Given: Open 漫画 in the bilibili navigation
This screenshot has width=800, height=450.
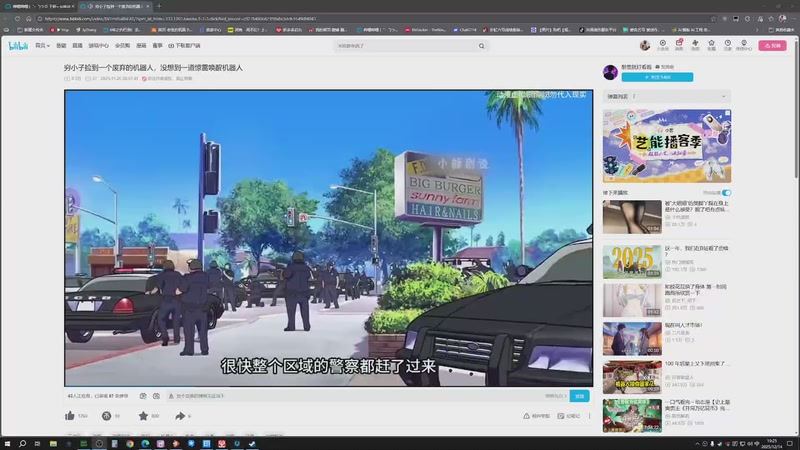Looking at the screenshot, I should click(x=141, y=46).
